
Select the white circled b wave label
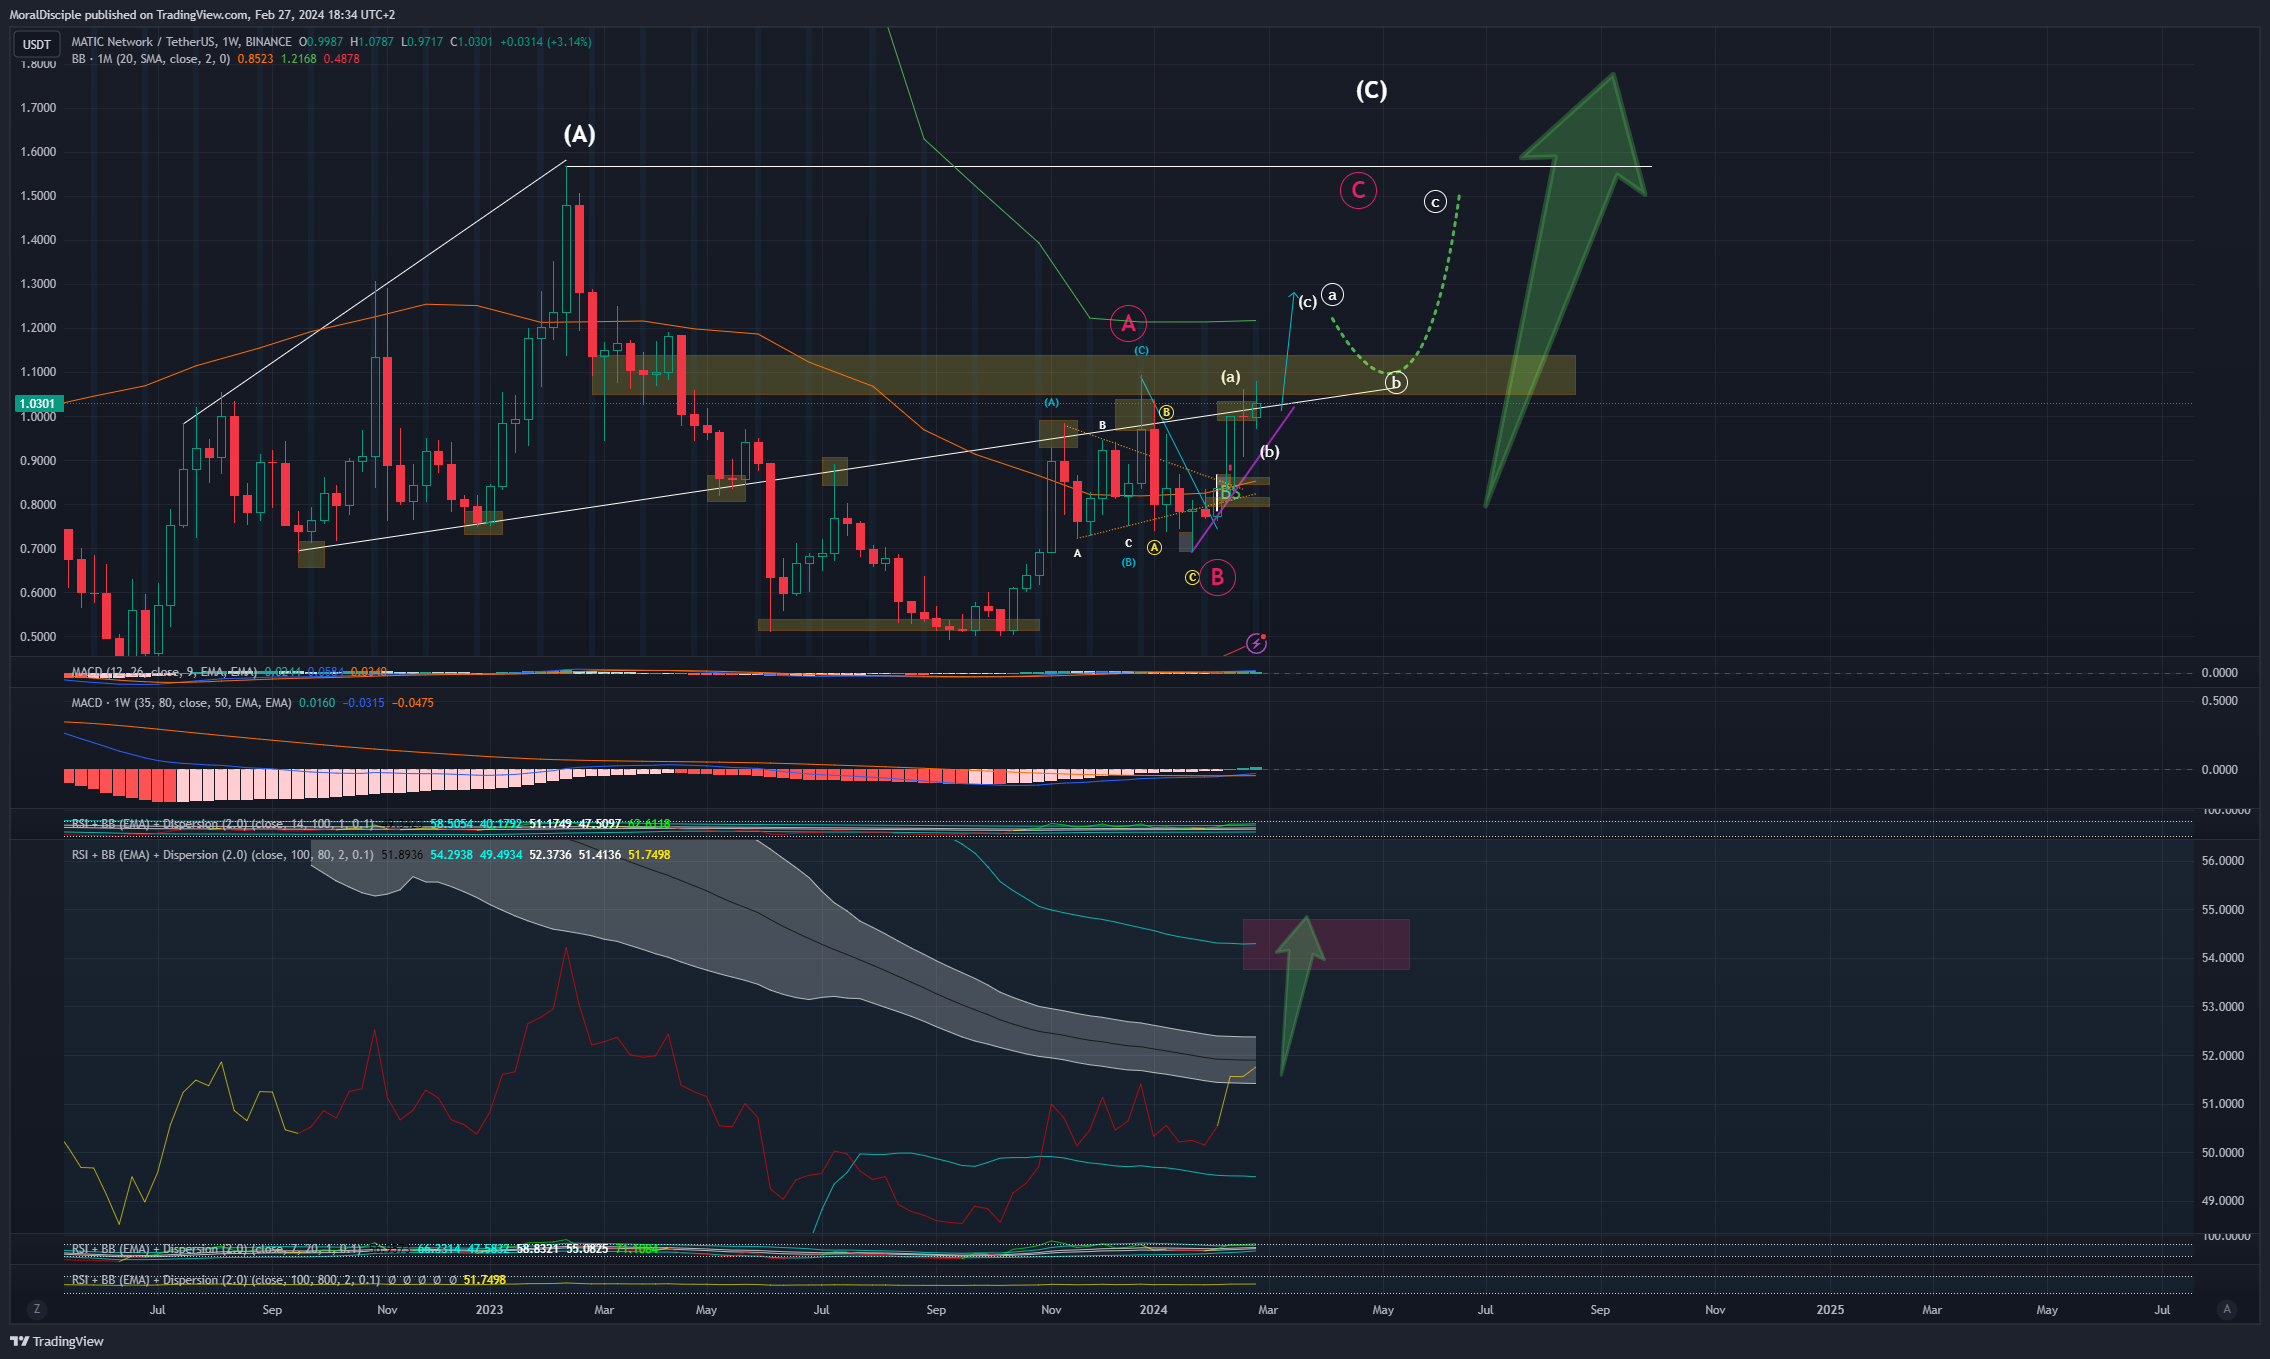point(1396,382)
